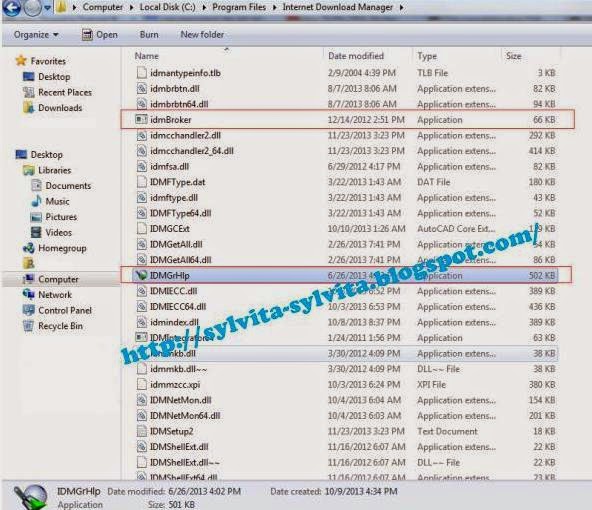Select IDMIECC.dll file icon

tap(141, 291)
